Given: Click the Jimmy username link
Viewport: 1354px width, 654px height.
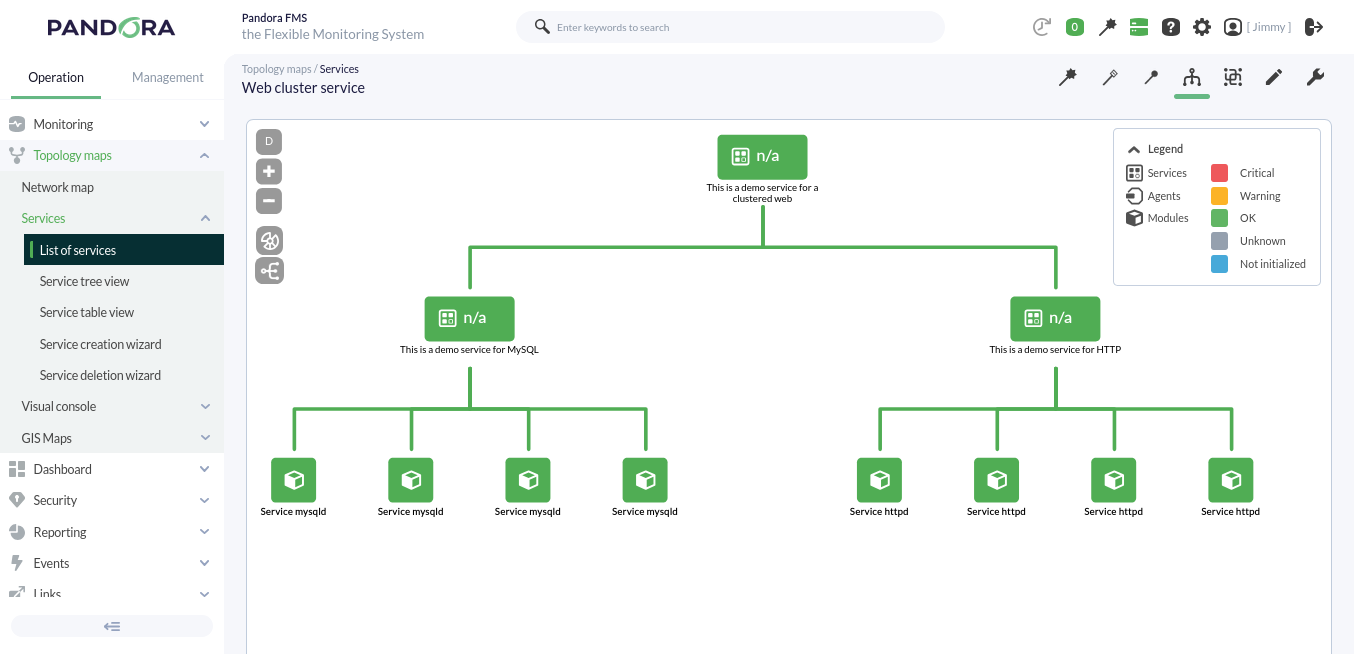Looking at the screenshot, I should coord(1269,27).
